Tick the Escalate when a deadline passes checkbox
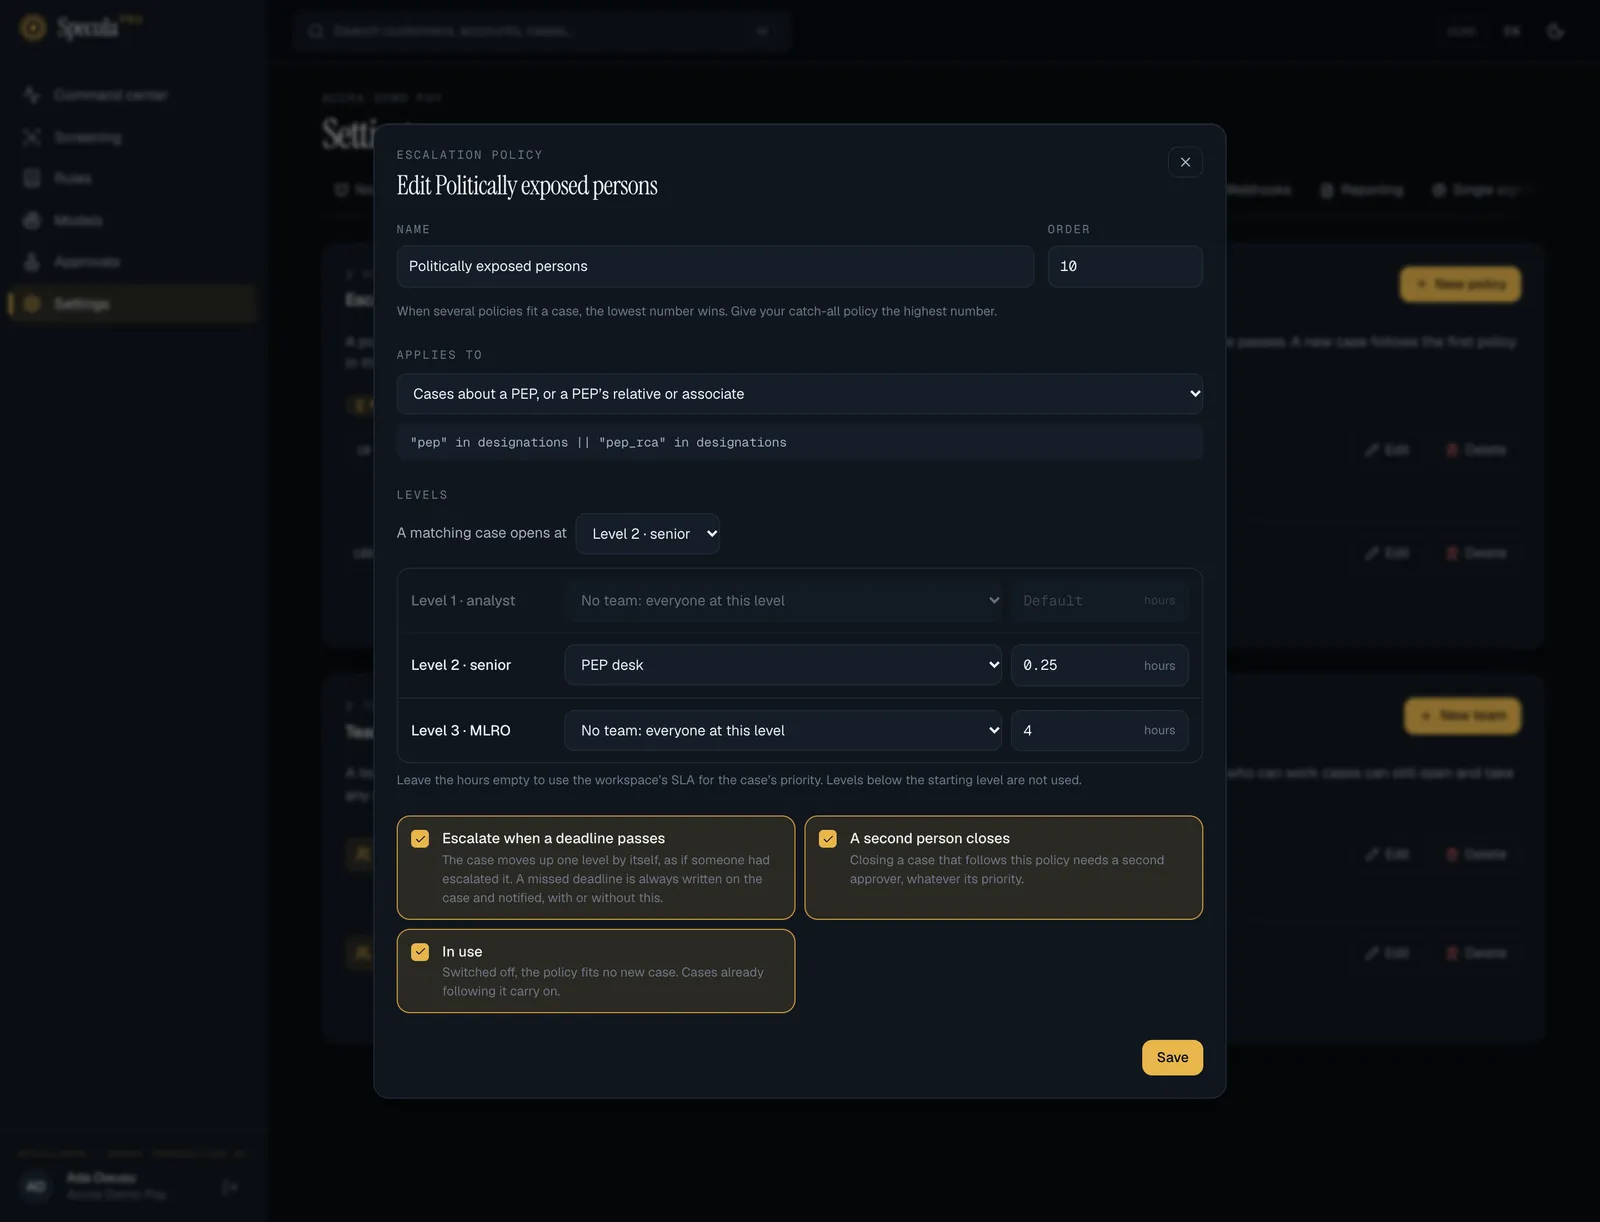The height and width of the screenshot is (1222, 1600). tap(420, 839)
